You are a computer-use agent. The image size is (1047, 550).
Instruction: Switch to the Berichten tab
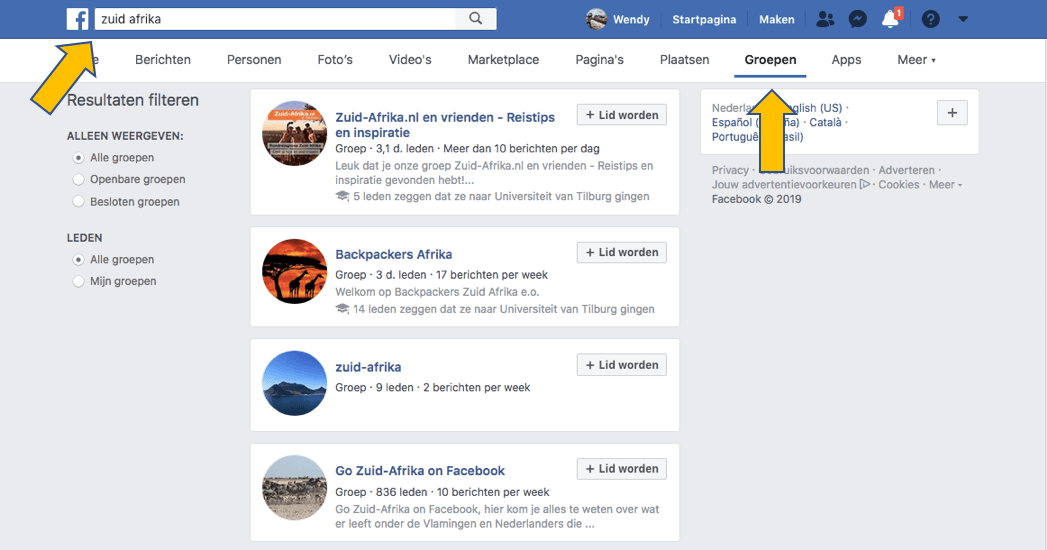coord(163,59)
